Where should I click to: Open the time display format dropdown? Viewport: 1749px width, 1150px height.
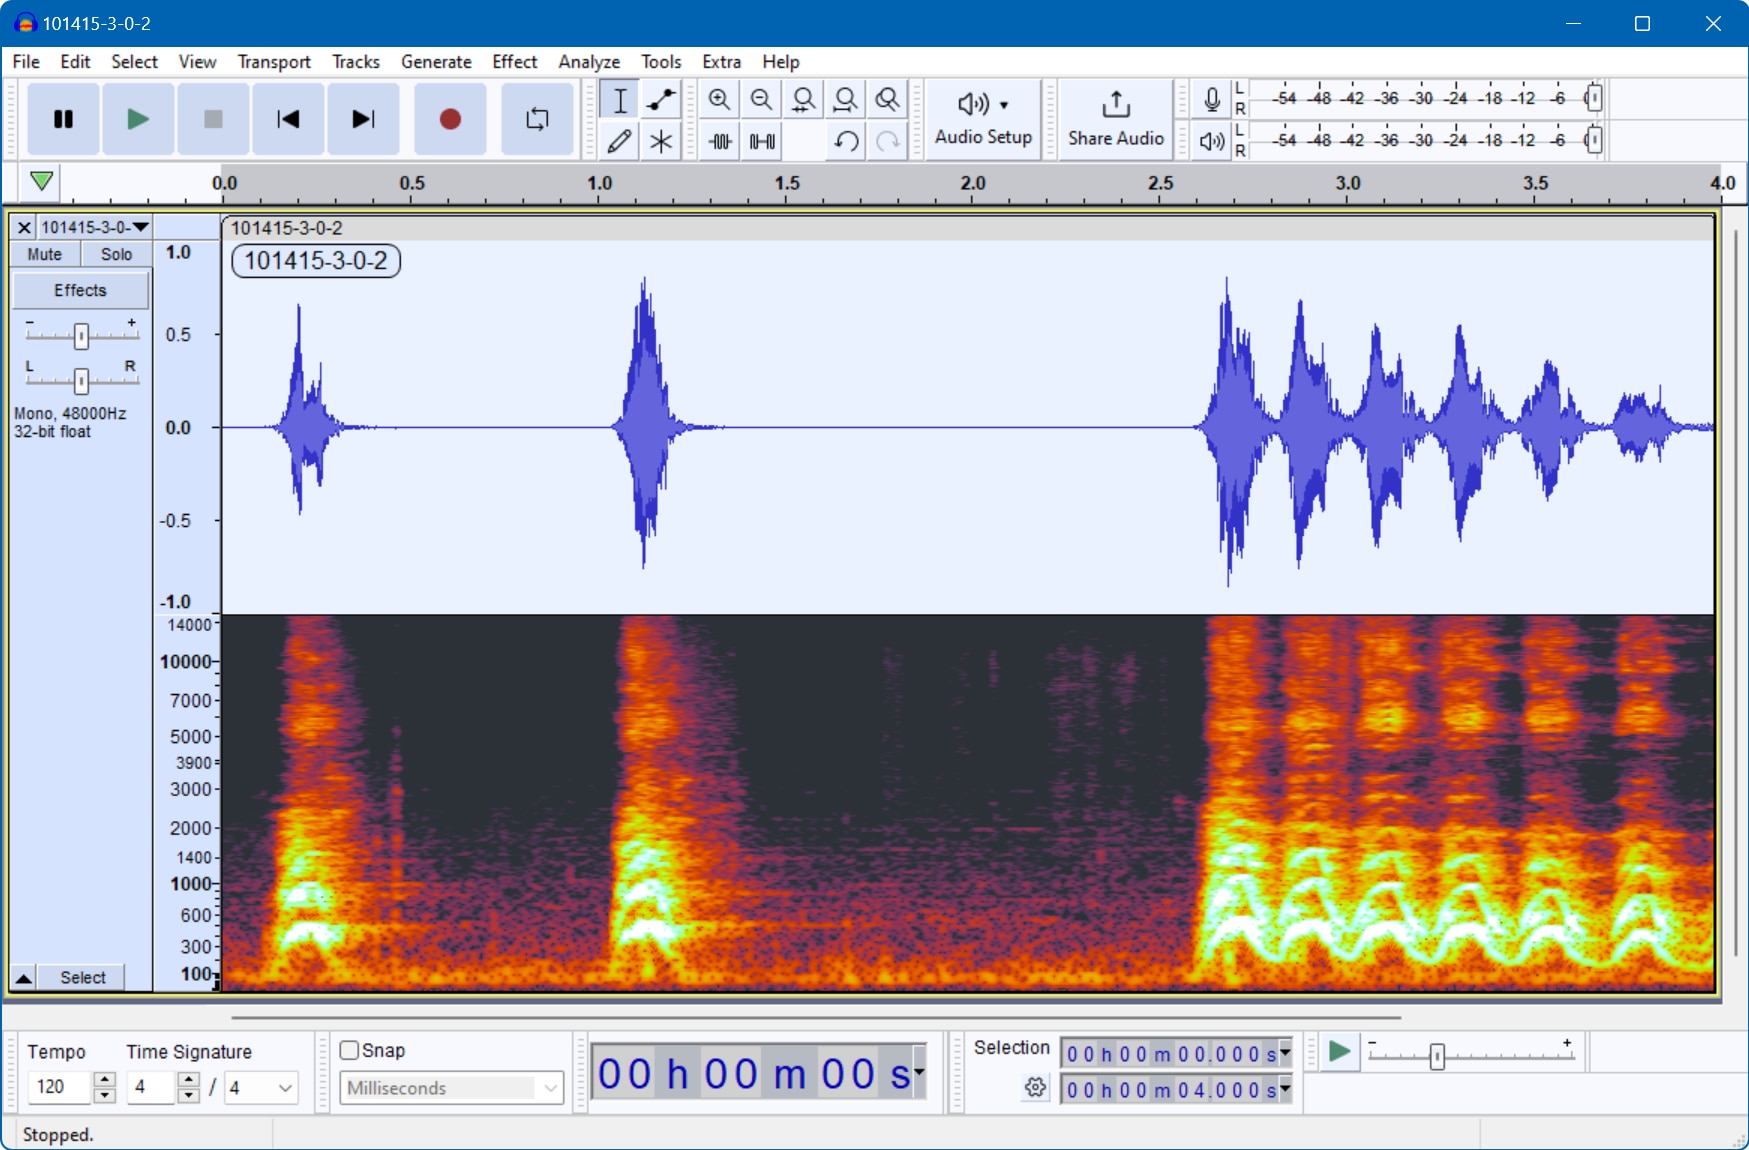pyautogui.click(x=919, y=1073)
